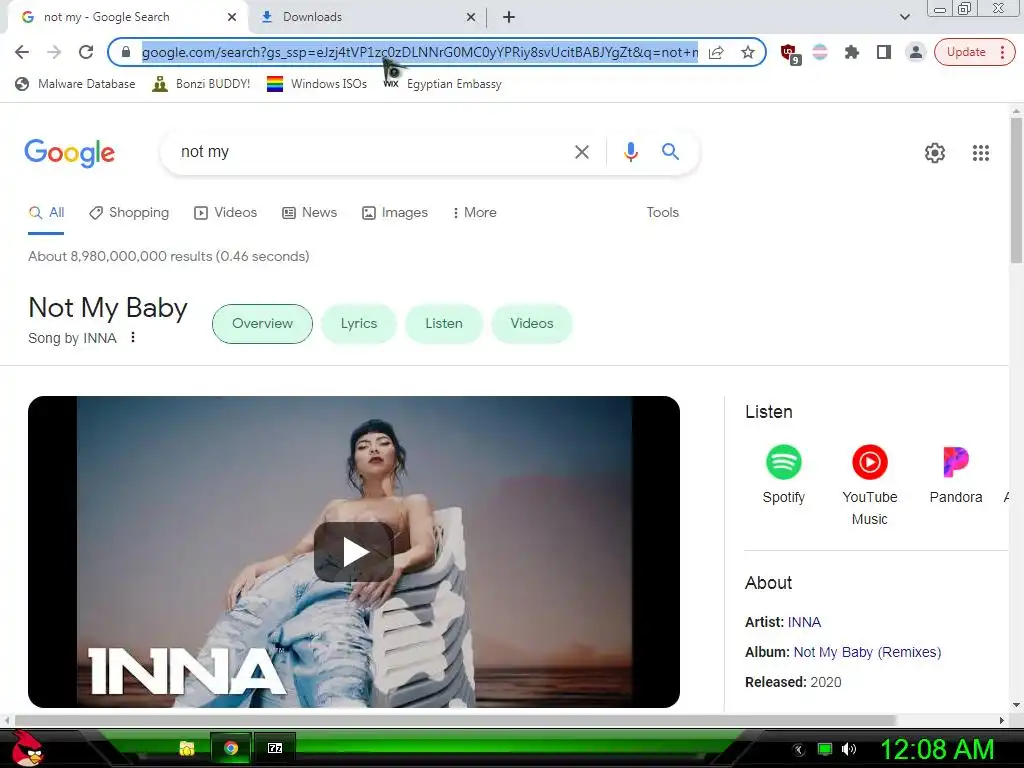Click the 12:08 AM taskbar clock
Screen dimensions: 1024x768
(937, 749)
